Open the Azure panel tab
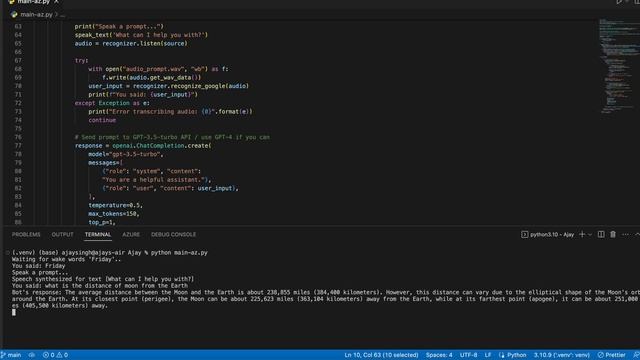Screen dimensions: 640x360 click(131, 235)
